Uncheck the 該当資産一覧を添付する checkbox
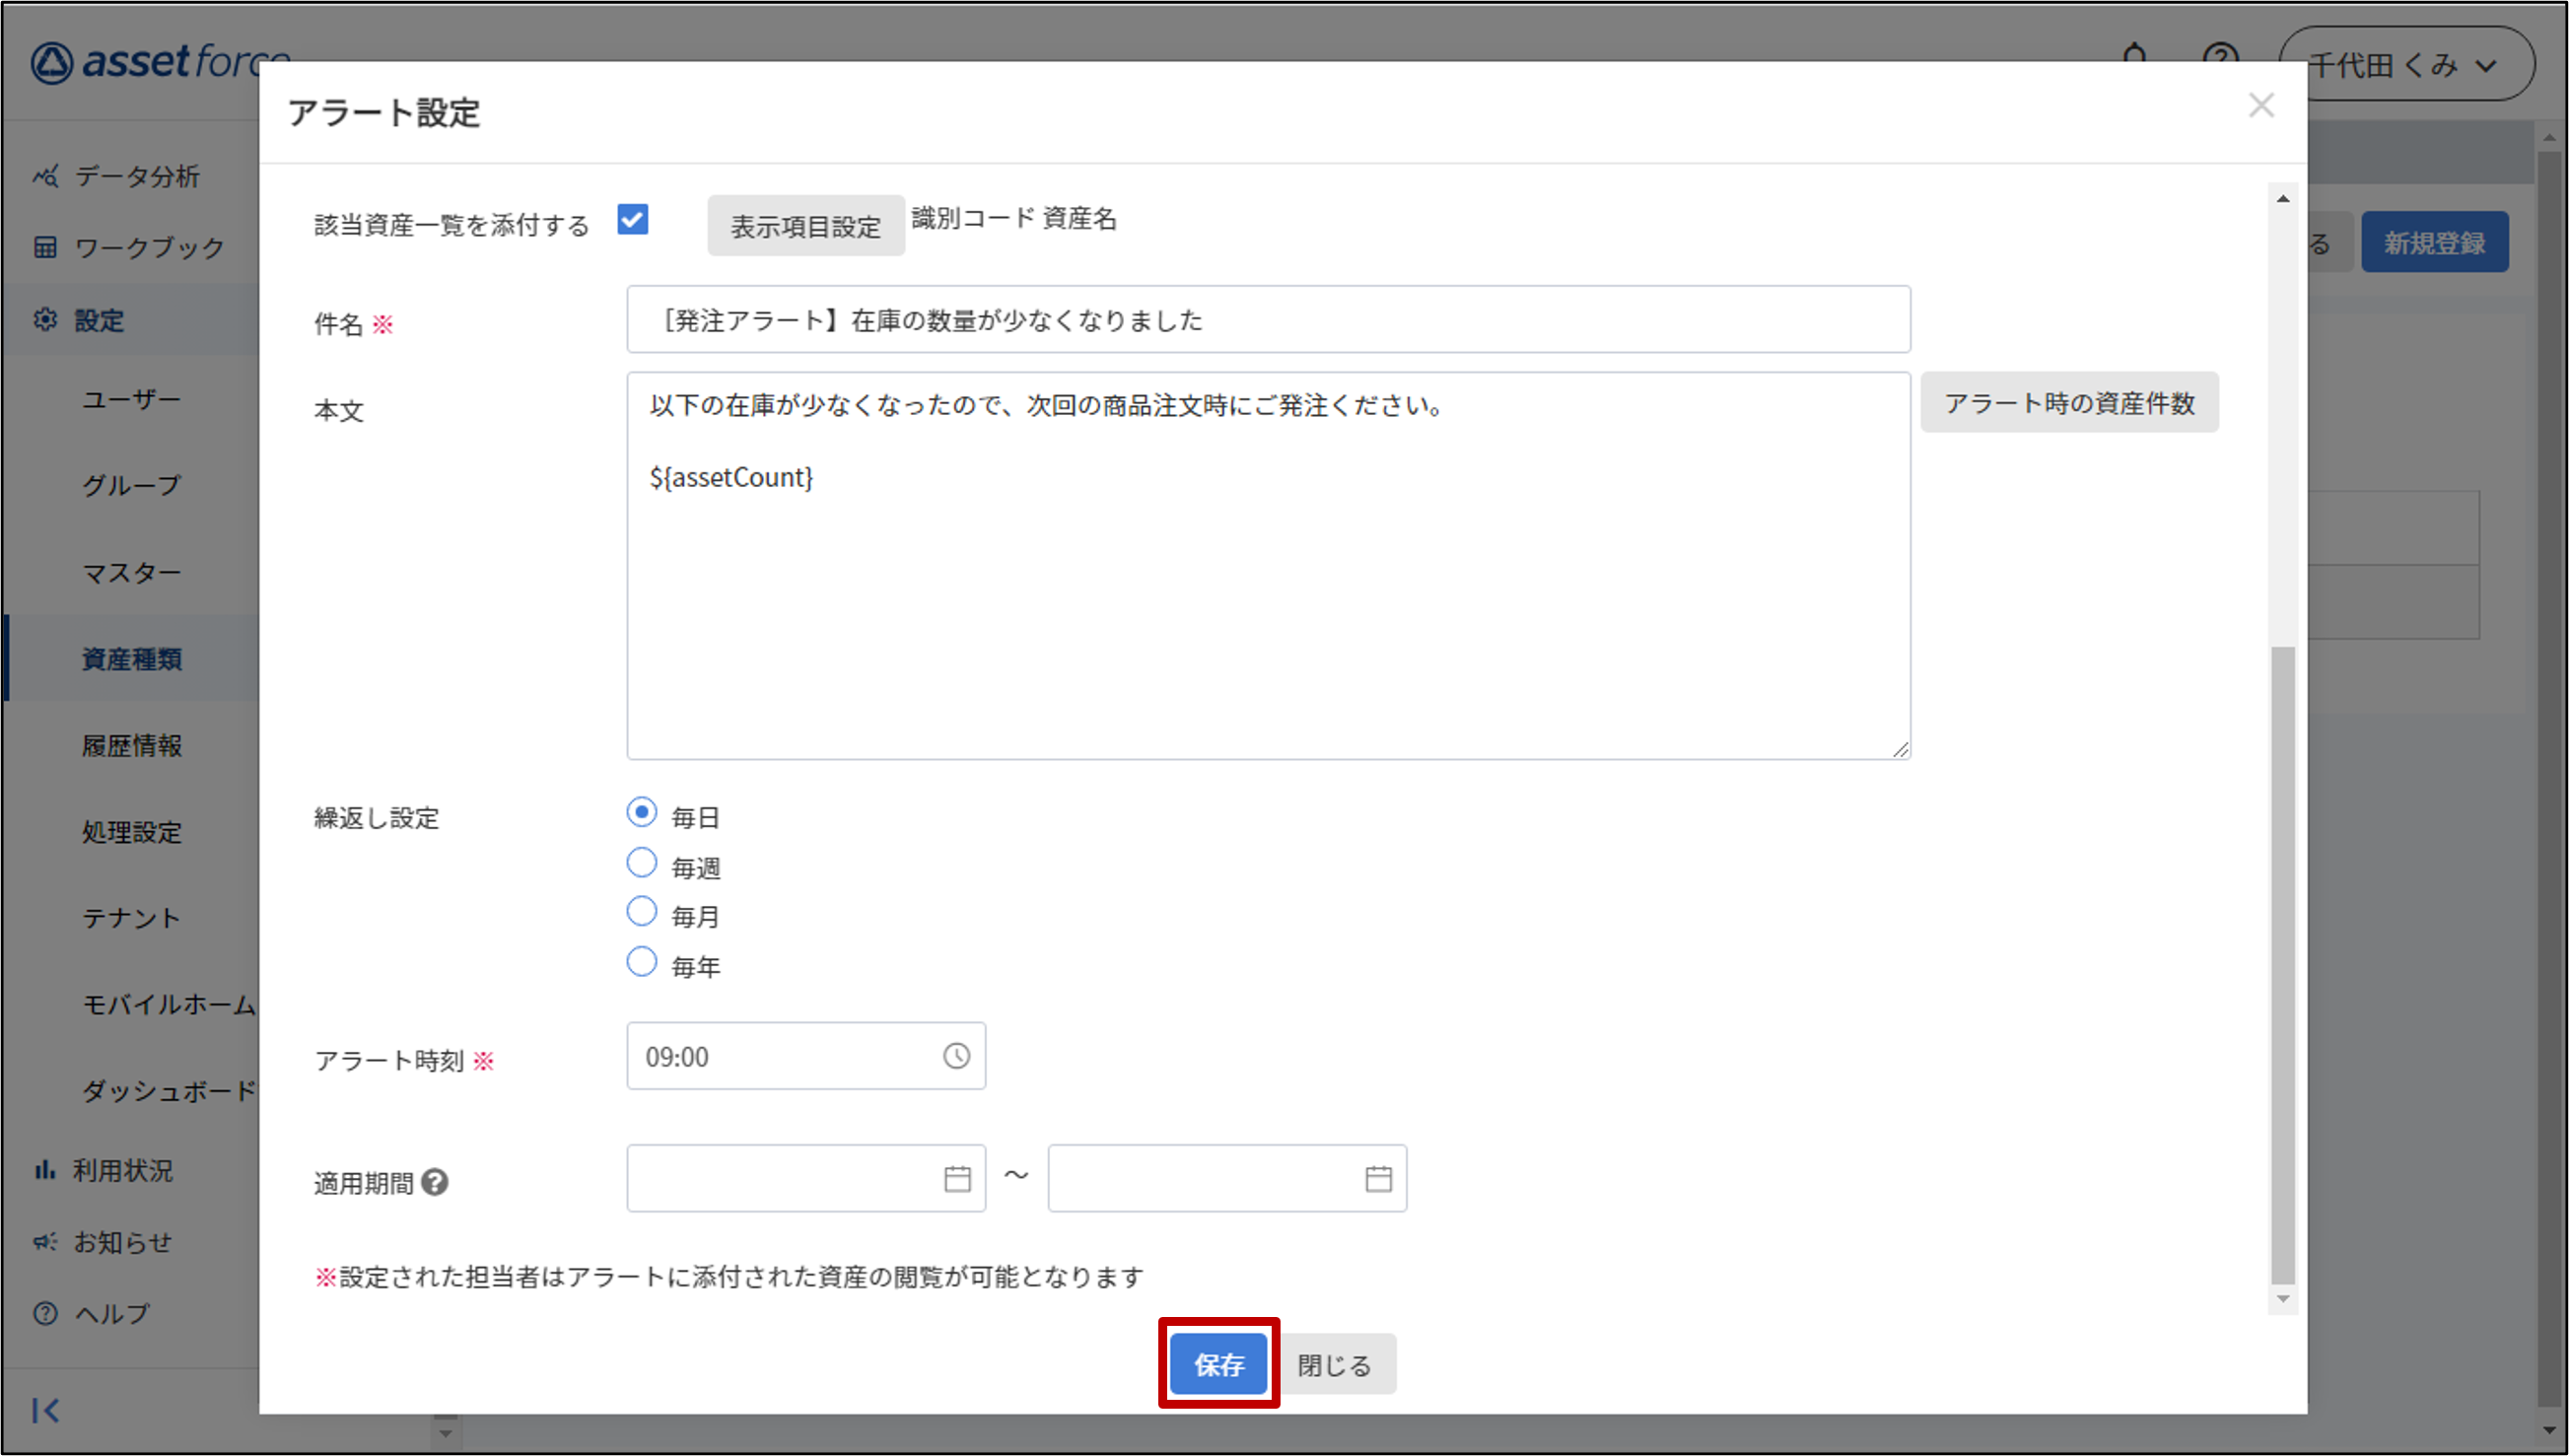2569x1456 pixels. coord(633,219)
